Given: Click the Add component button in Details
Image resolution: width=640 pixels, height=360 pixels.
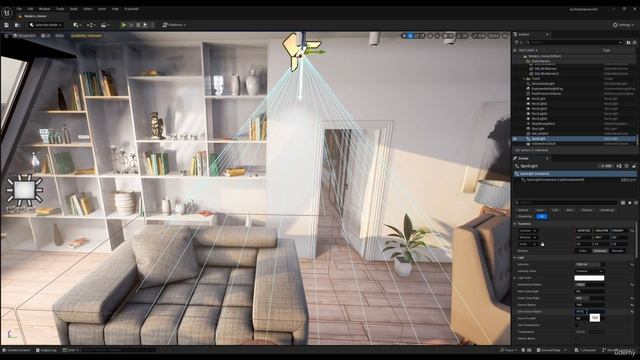Looking at the screenshot, I should coord(606,166).
